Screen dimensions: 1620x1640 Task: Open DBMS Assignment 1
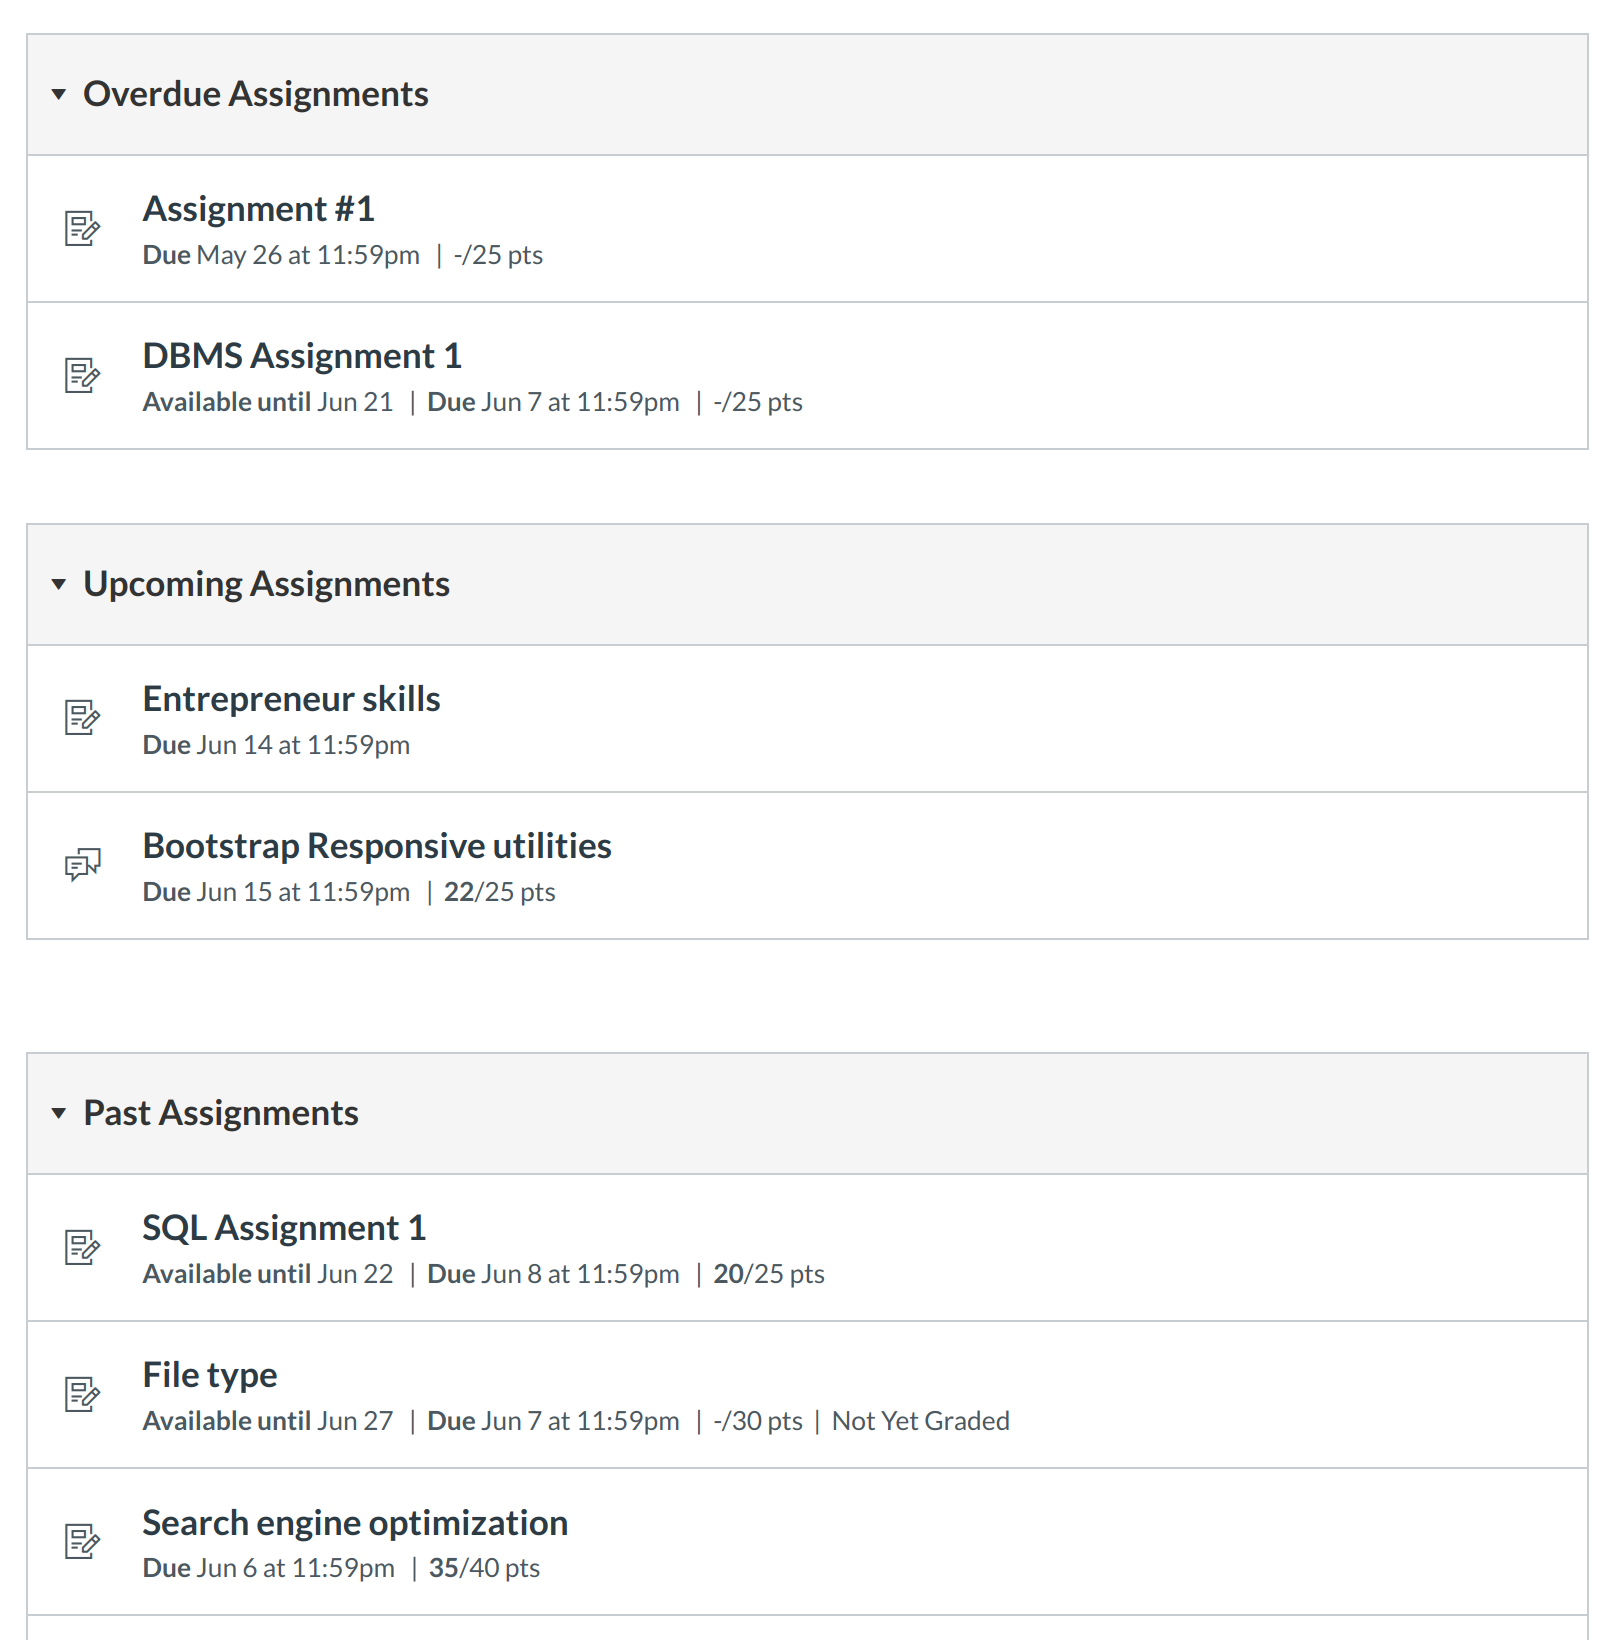pyautogui.click(x=302, y=356)
